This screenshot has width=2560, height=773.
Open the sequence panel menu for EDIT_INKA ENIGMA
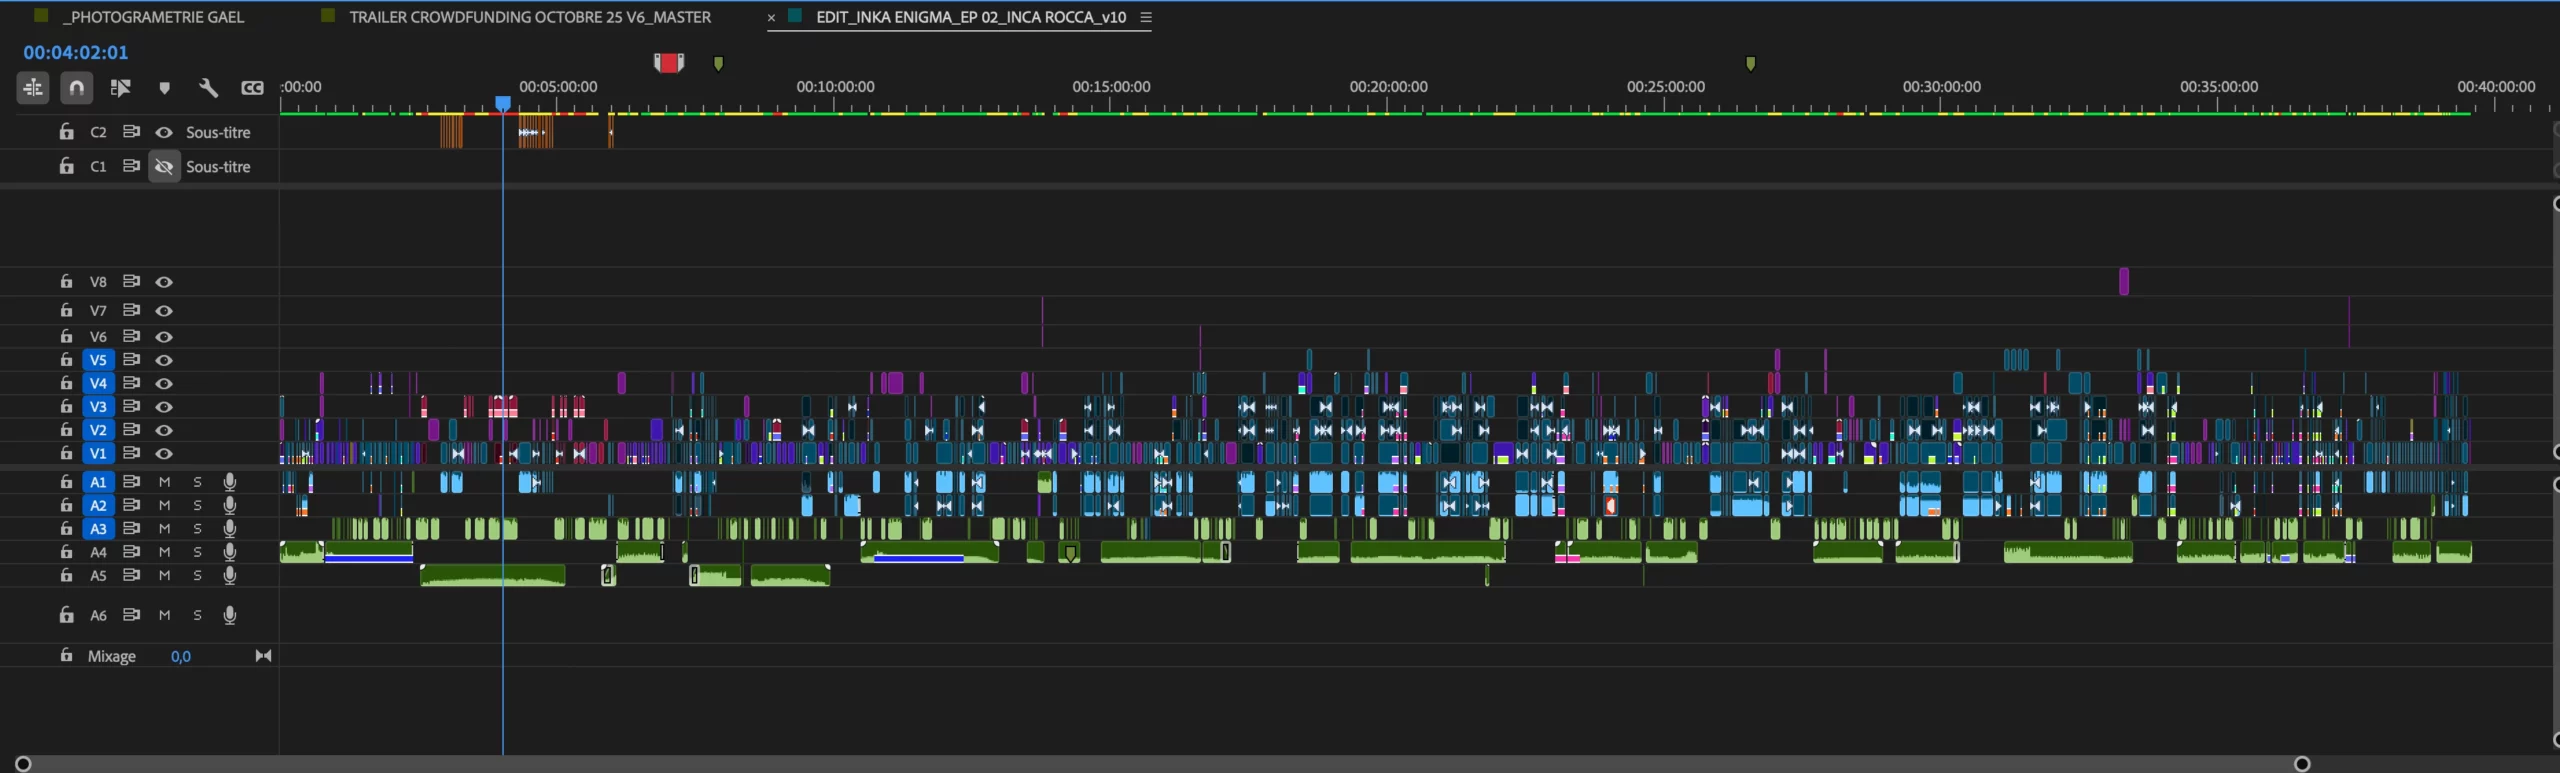pyautogui.click(x=1146, y=17)
